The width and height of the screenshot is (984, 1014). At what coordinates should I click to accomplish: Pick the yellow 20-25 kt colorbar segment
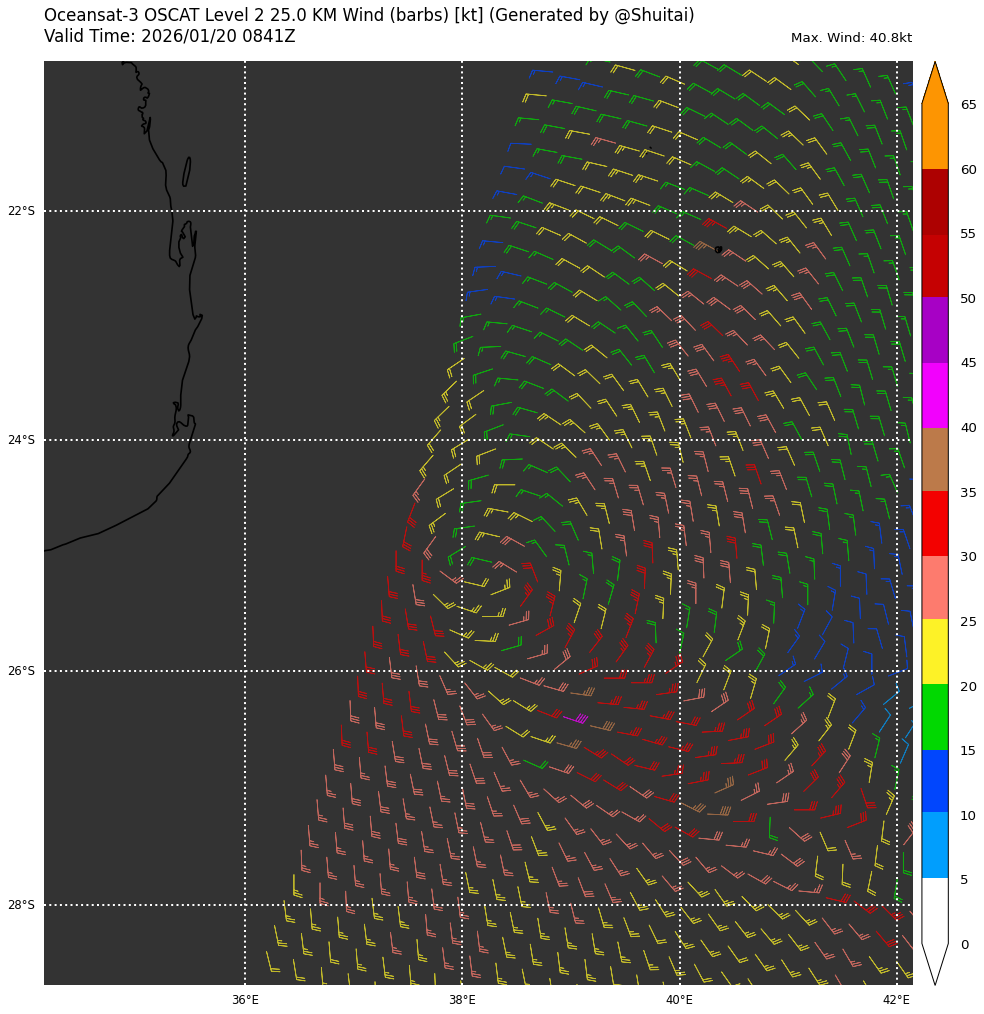click(x=934, y=652)
